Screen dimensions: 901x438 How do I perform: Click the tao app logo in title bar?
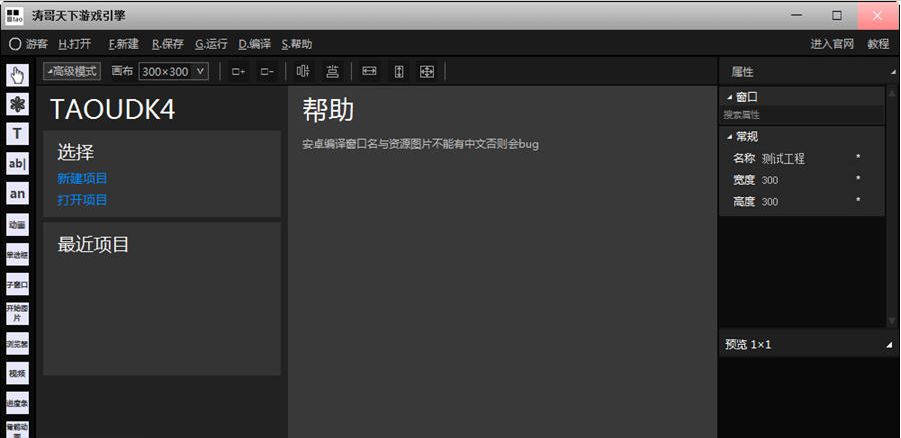(15, 16)
